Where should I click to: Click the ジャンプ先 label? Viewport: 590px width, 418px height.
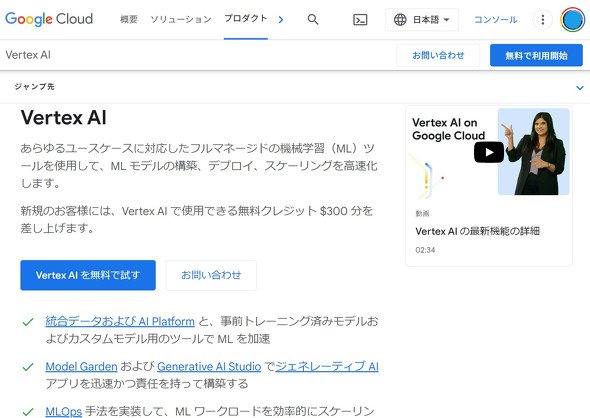[x=35, y=87]
